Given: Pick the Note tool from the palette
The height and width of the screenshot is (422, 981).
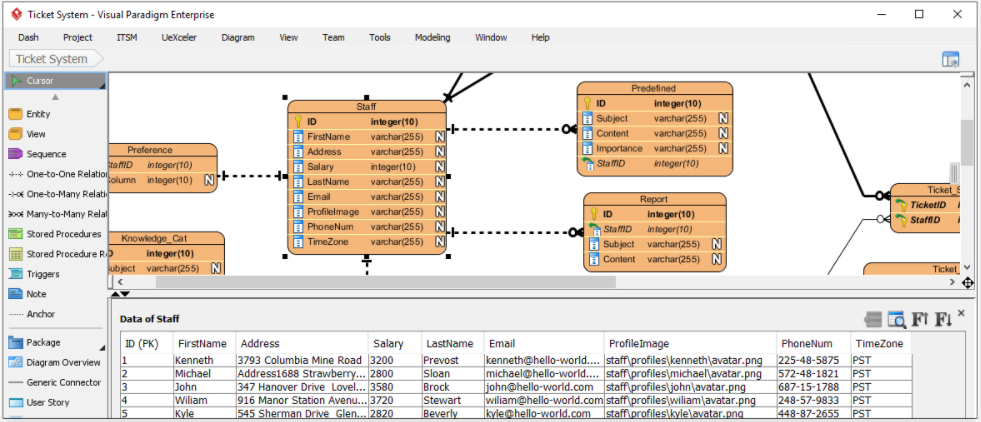Looking at the screenshot, I should (36, 294).
